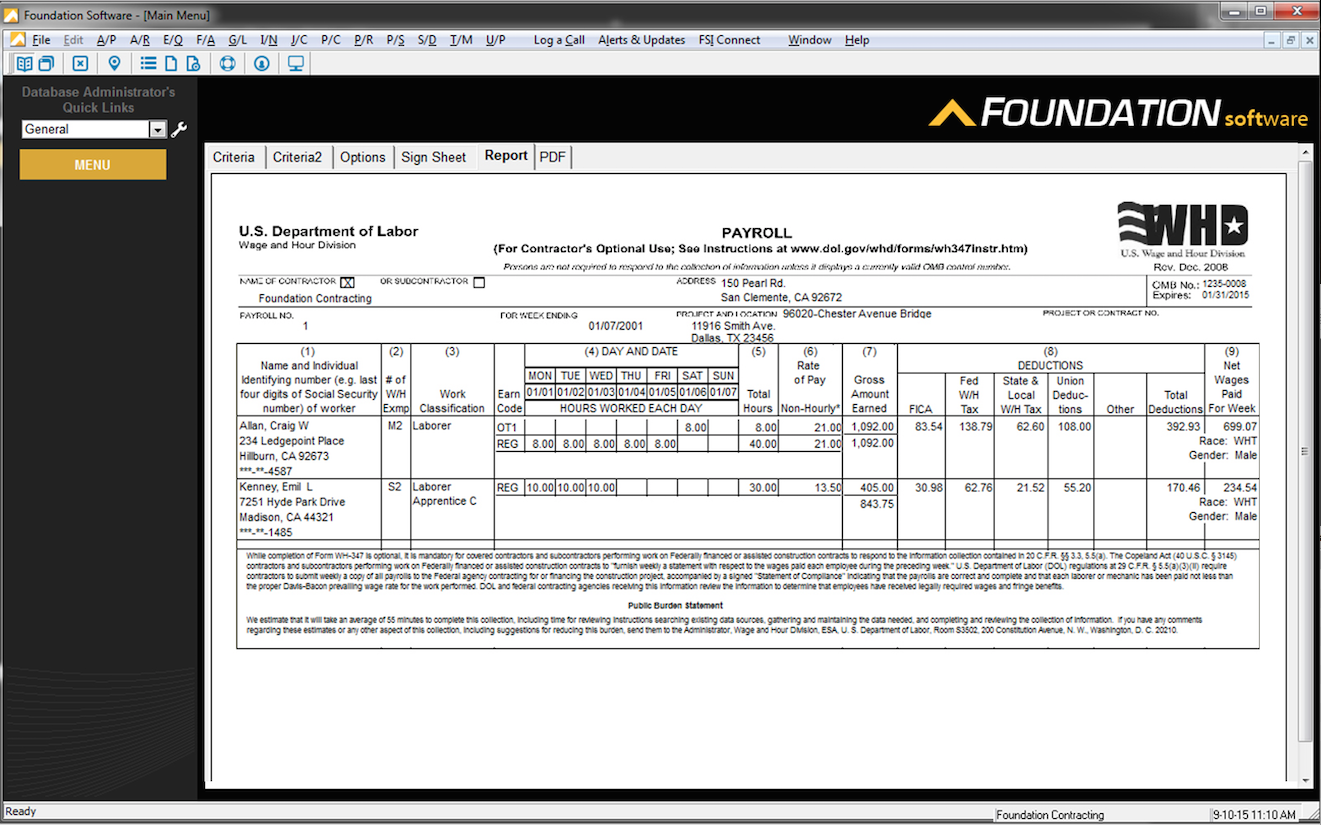The image size is (1321, 825).
Task: Click the MENU button in sidebar
Action: [92, 163]
